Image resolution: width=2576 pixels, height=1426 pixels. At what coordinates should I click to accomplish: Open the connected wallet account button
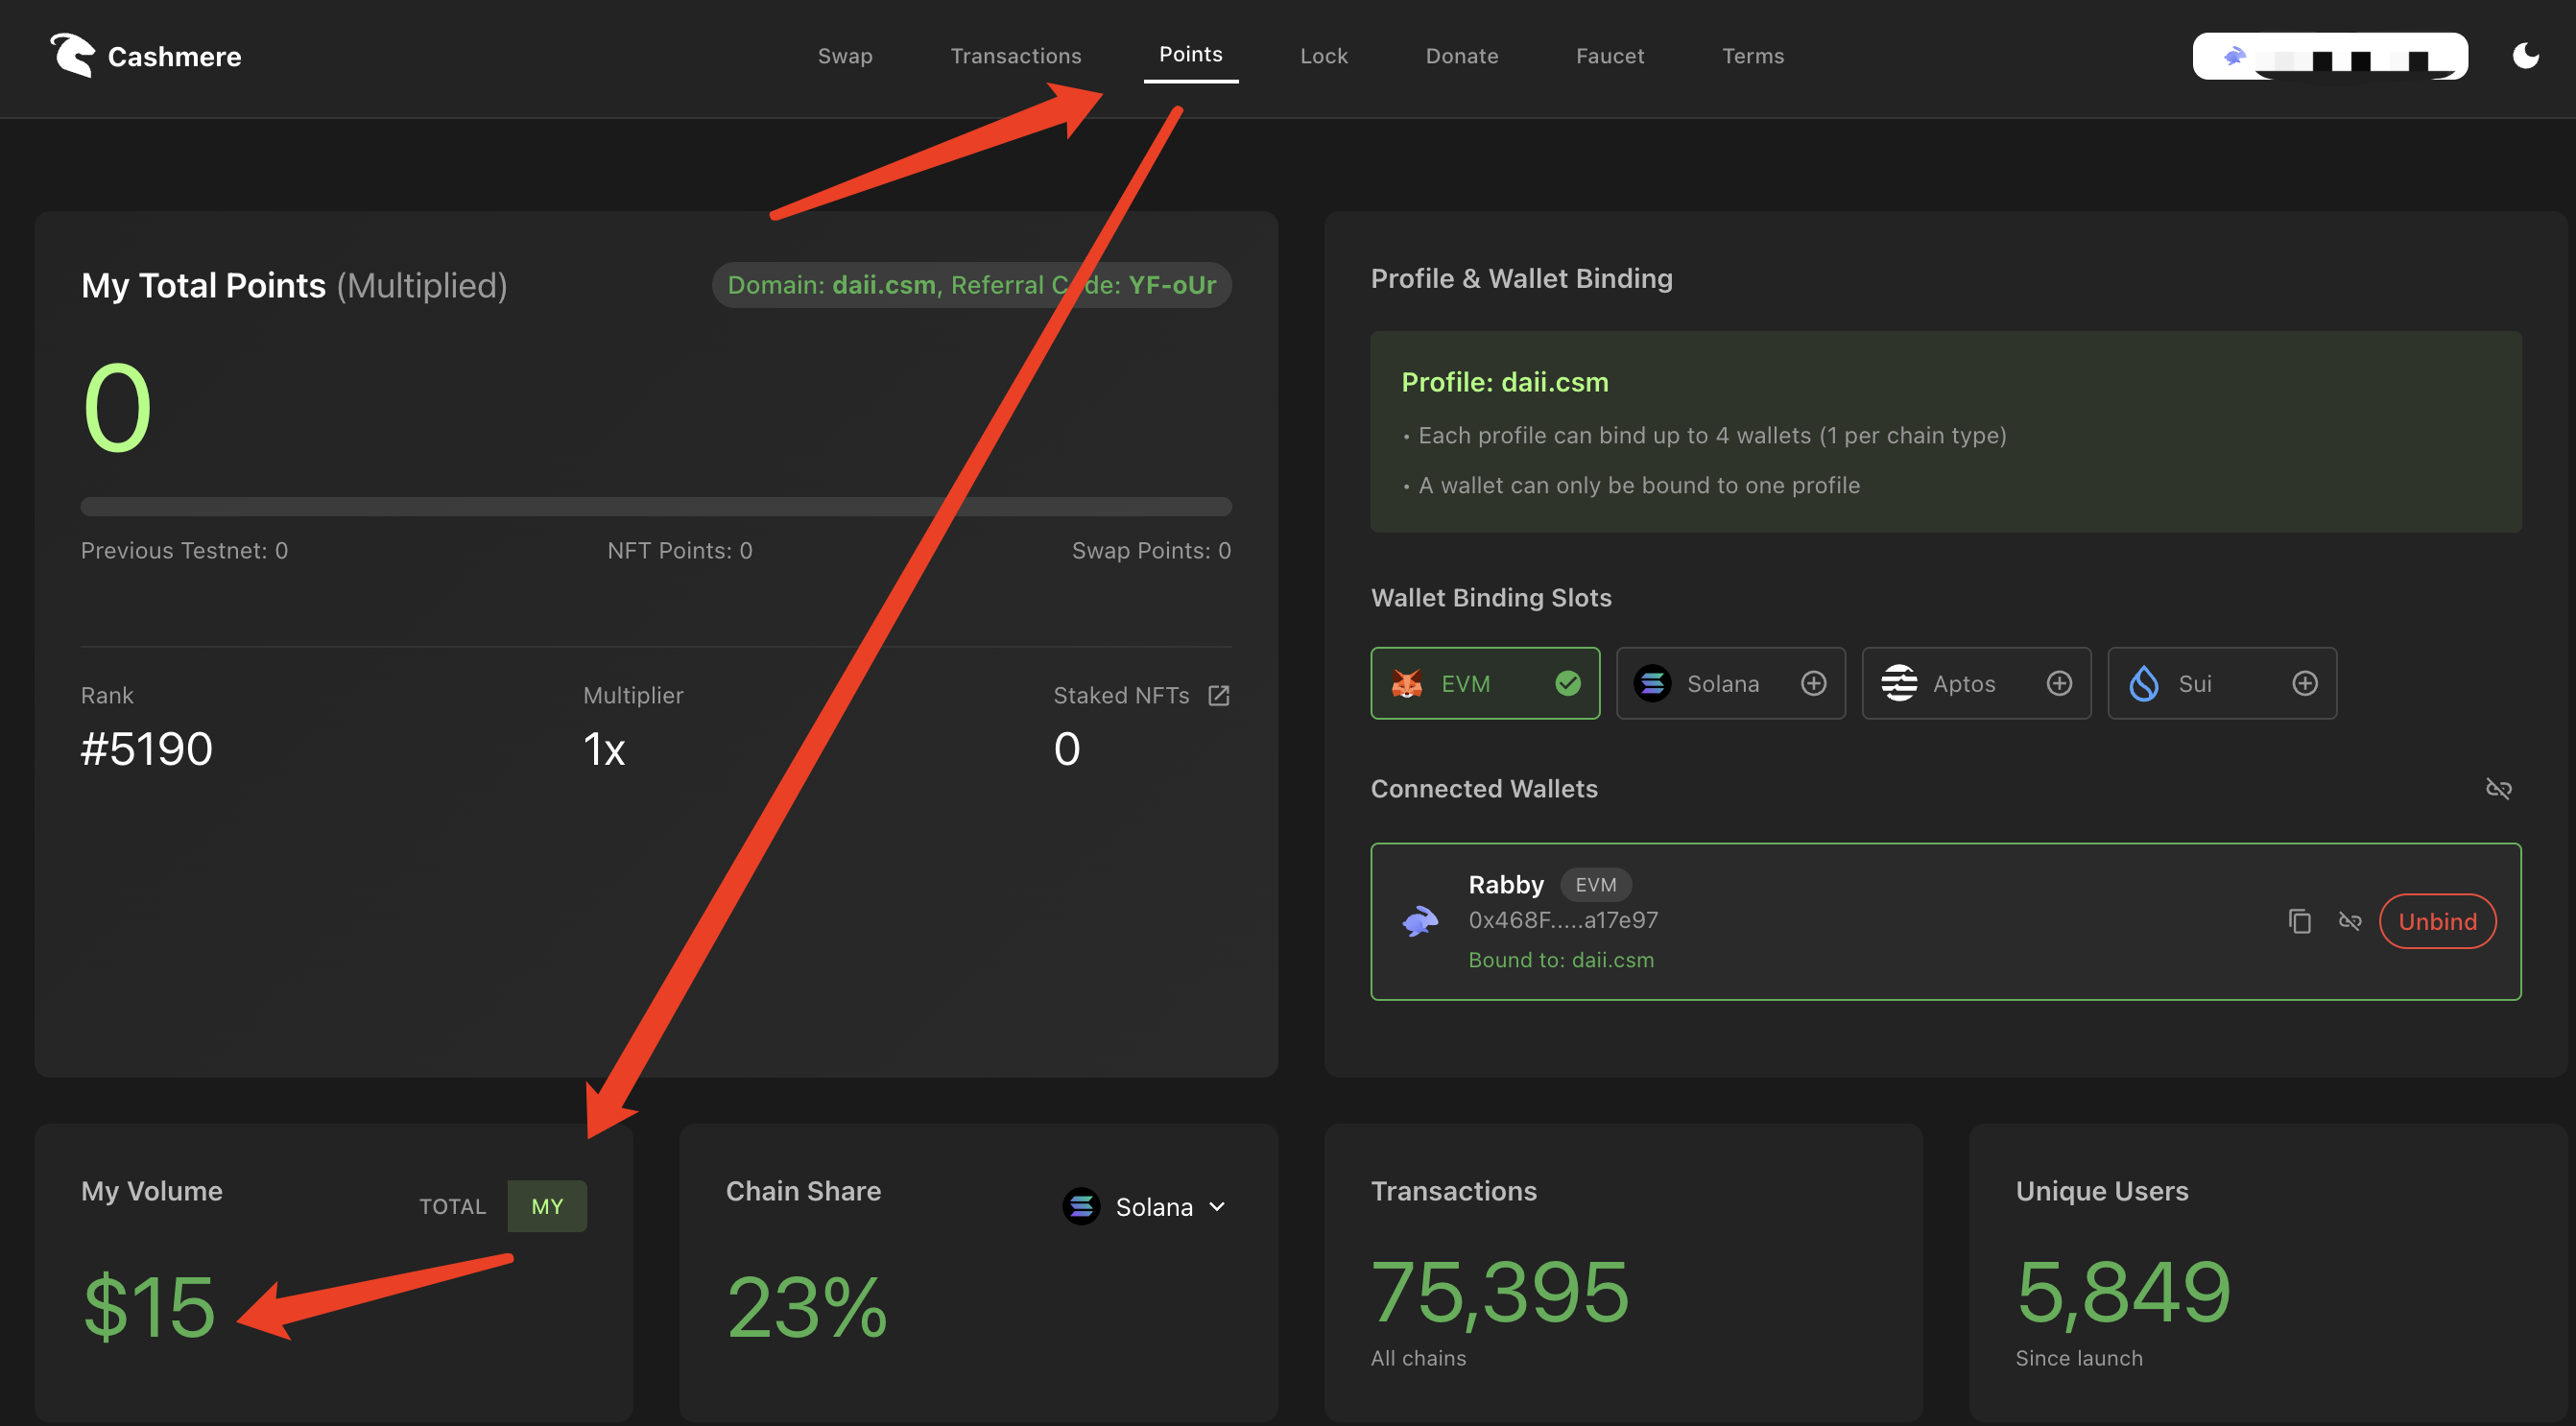2330,56
